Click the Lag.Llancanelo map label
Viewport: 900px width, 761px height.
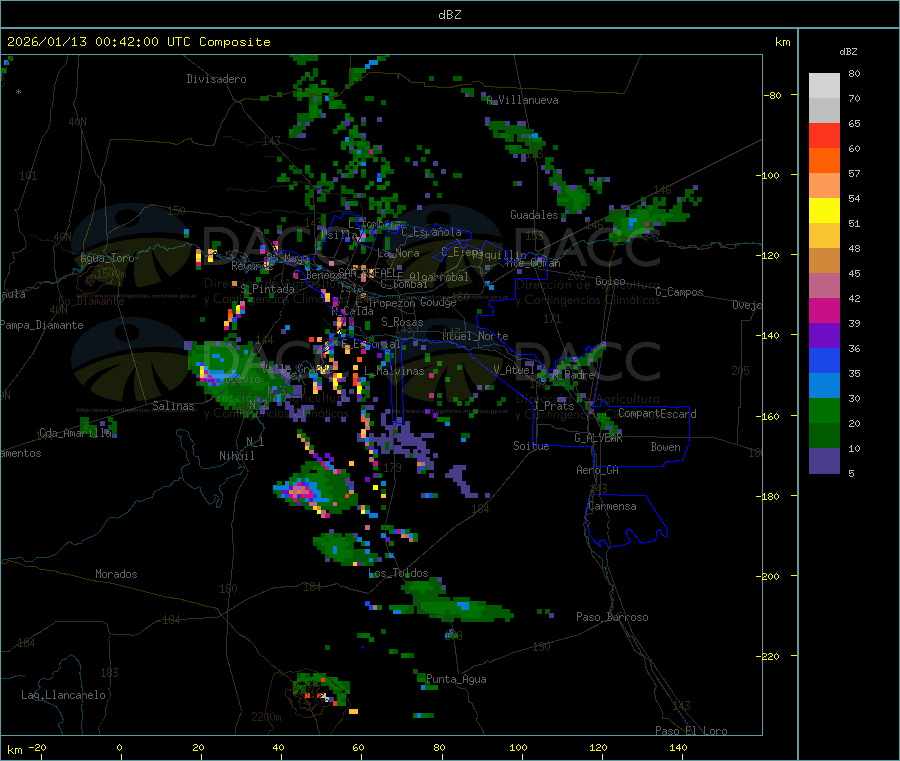[63, 695]
